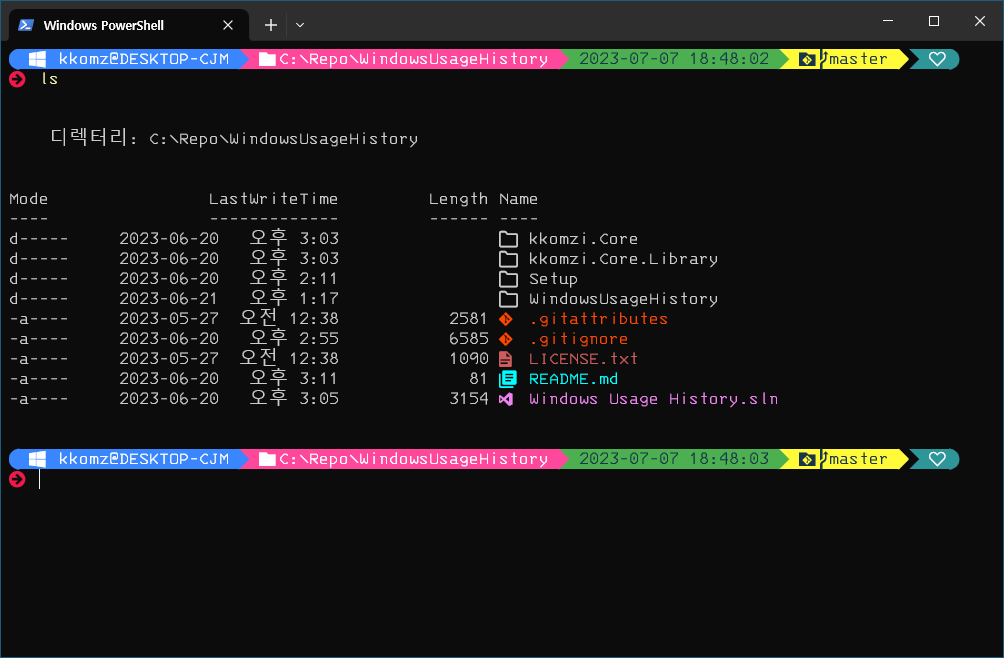Click the markdown icon beside README.md

[507, 379]
